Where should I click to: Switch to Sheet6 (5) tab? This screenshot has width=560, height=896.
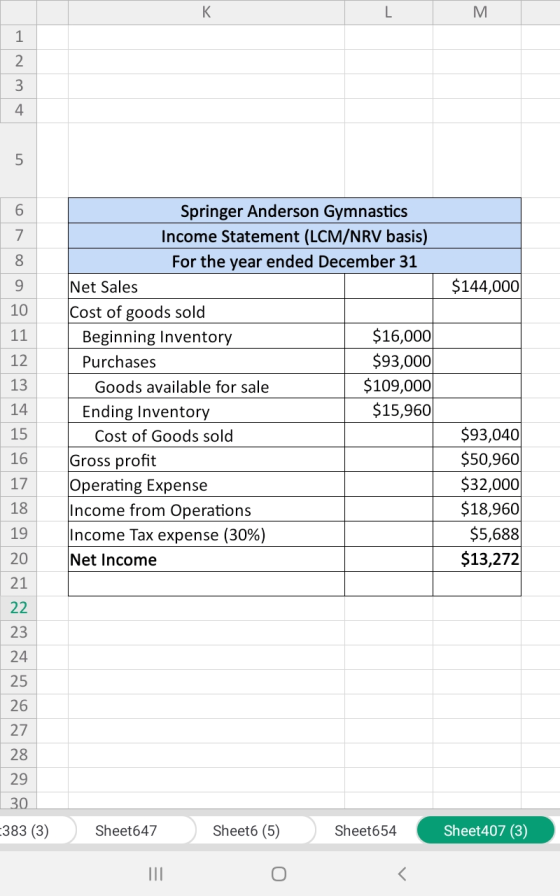point(246,830)
